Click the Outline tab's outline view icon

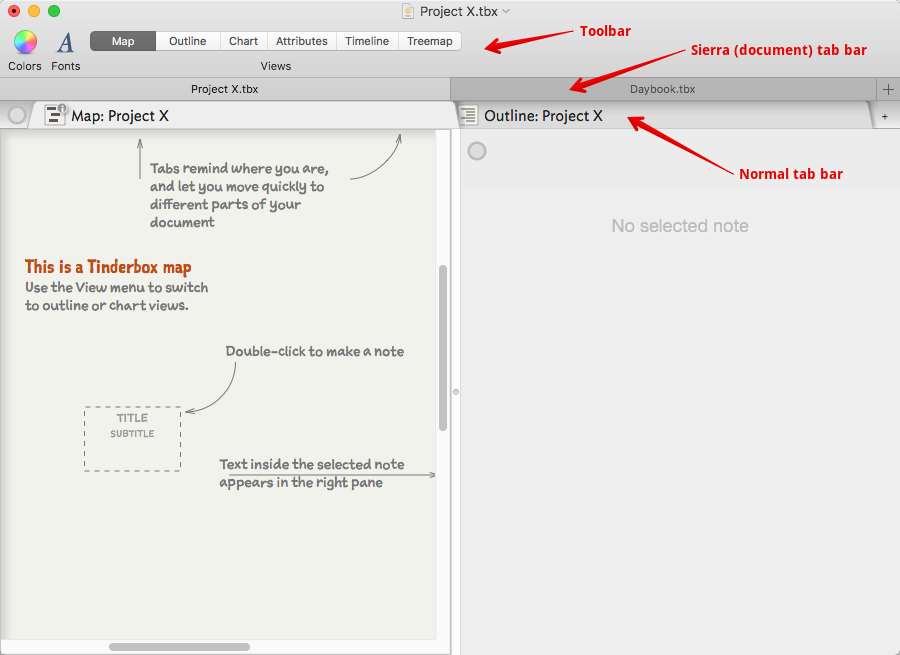[468, 116]
